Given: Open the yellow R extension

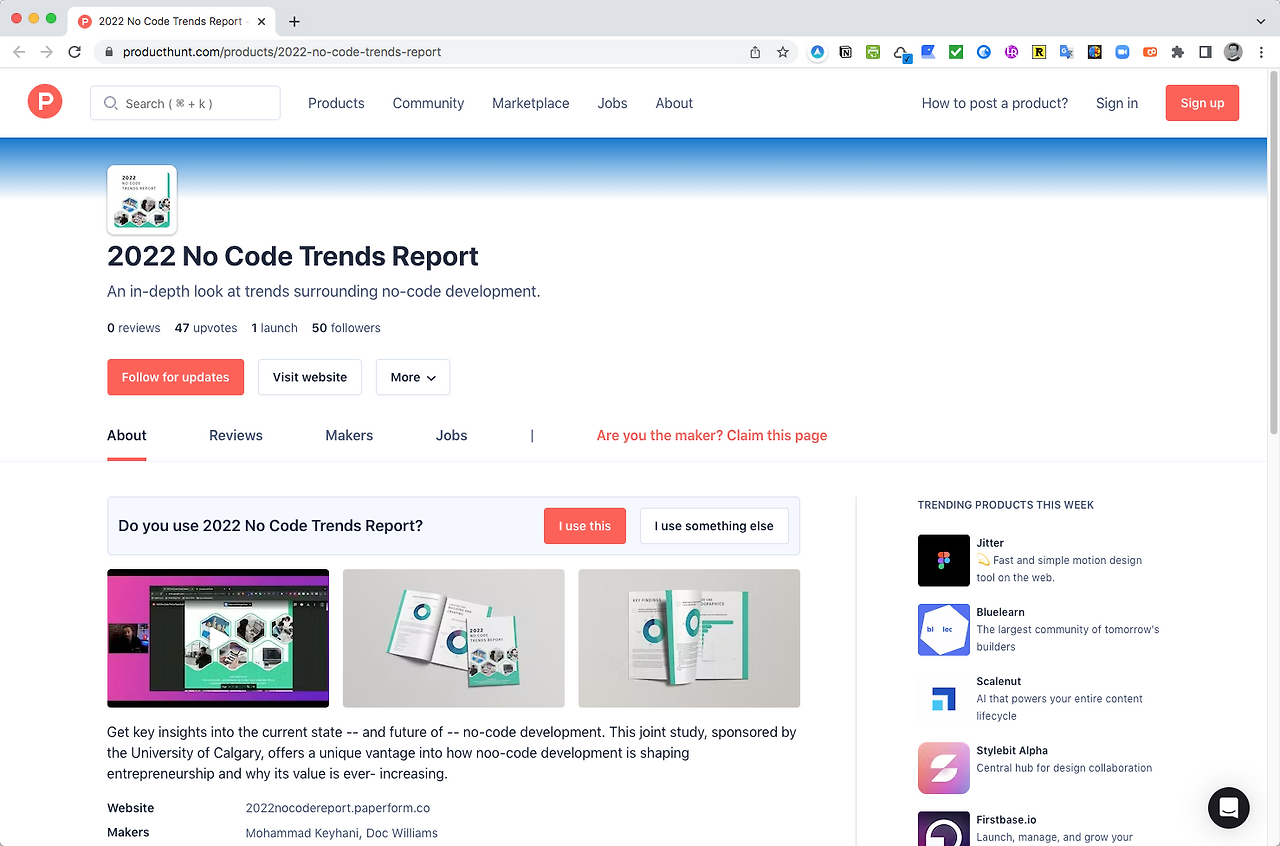Looking at the screenshot, I should click(x=1039, y=52).
